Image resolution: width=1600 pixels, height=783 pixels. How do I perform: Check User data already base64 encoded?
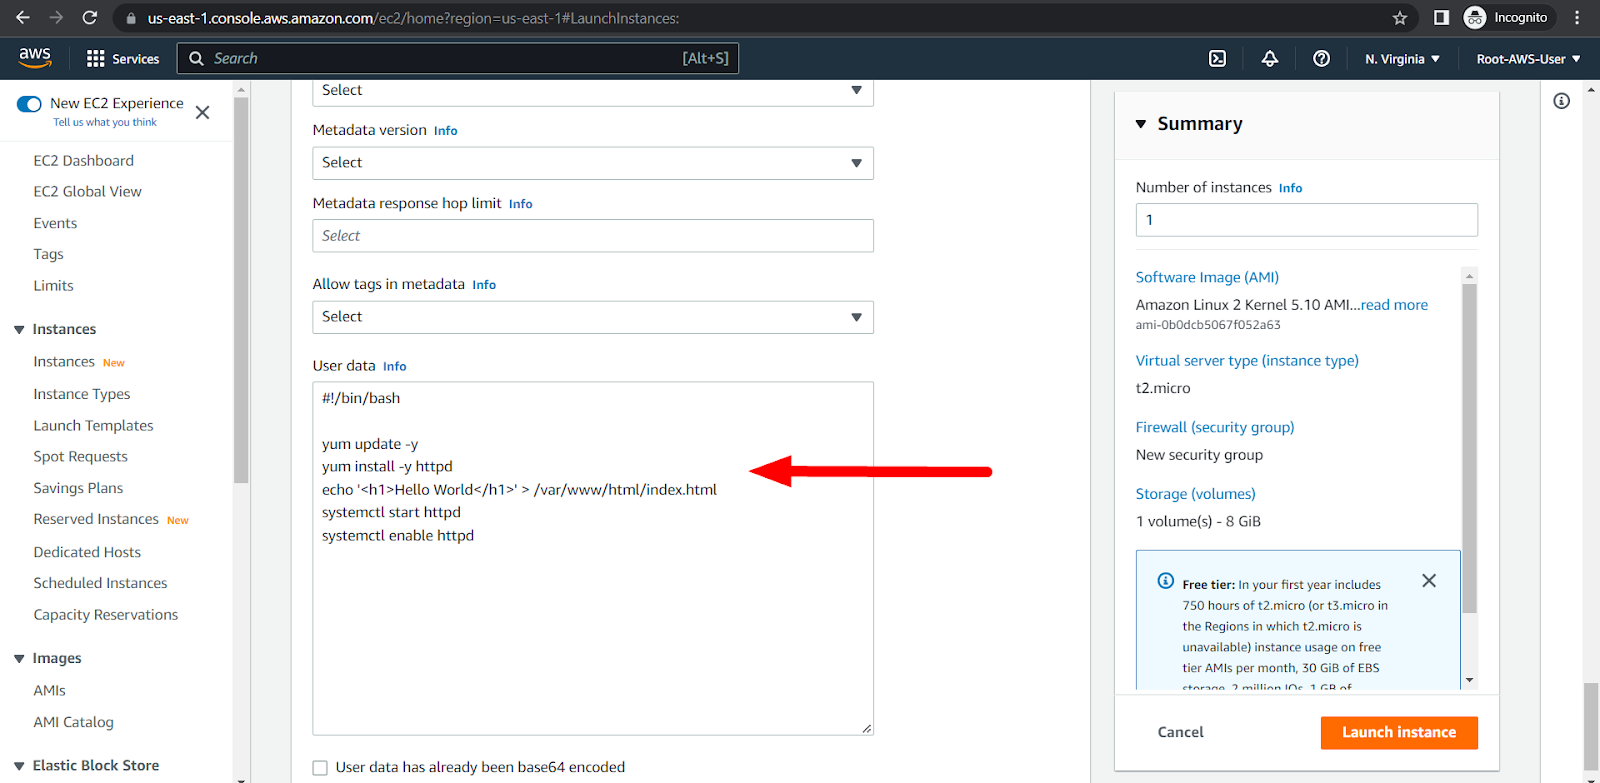pos(320,768)
